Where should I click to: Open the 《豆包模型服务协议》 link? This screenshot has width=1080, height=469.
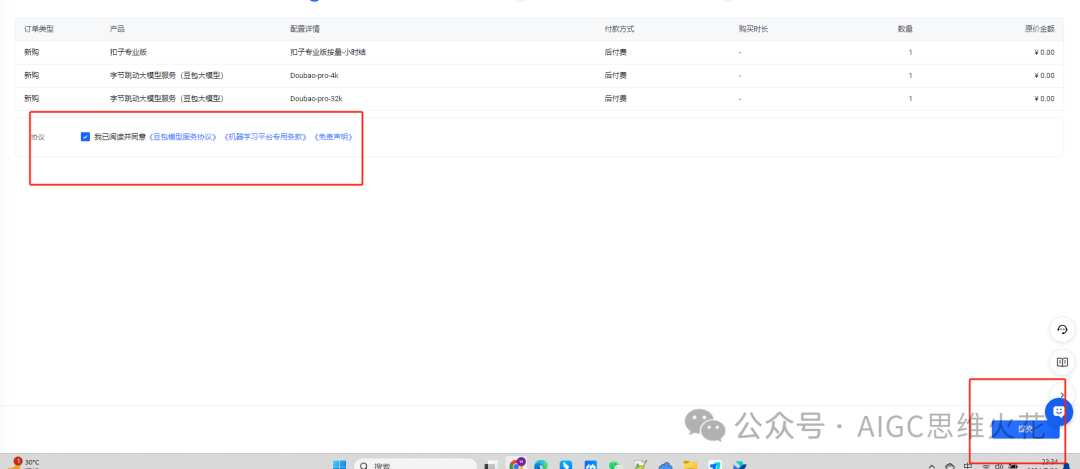pyautogui.click(x=183, y=137)
